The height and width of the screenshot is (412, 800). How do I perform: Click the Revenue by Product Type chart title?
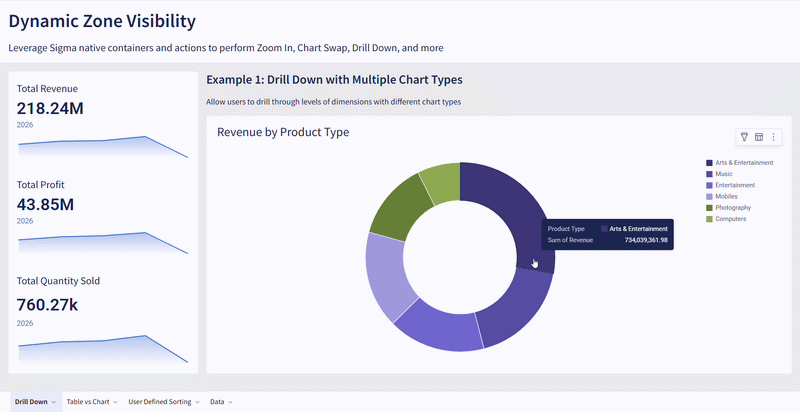point(283,132)
